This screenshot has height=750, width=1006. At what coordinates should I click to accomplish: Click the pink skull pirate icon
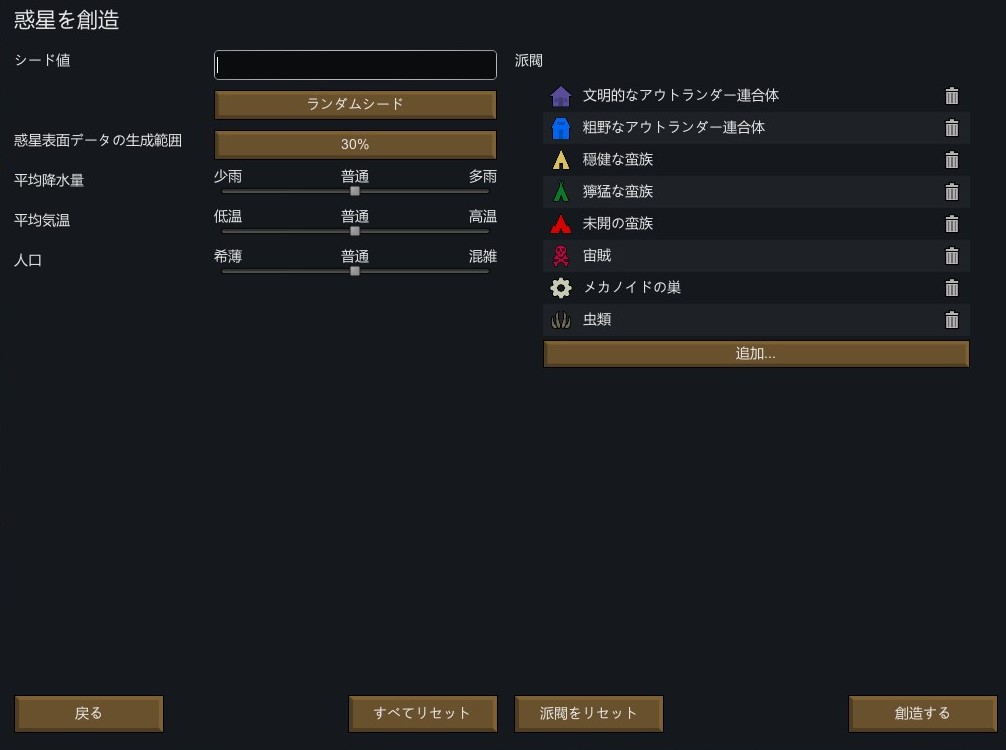[561, 256]
